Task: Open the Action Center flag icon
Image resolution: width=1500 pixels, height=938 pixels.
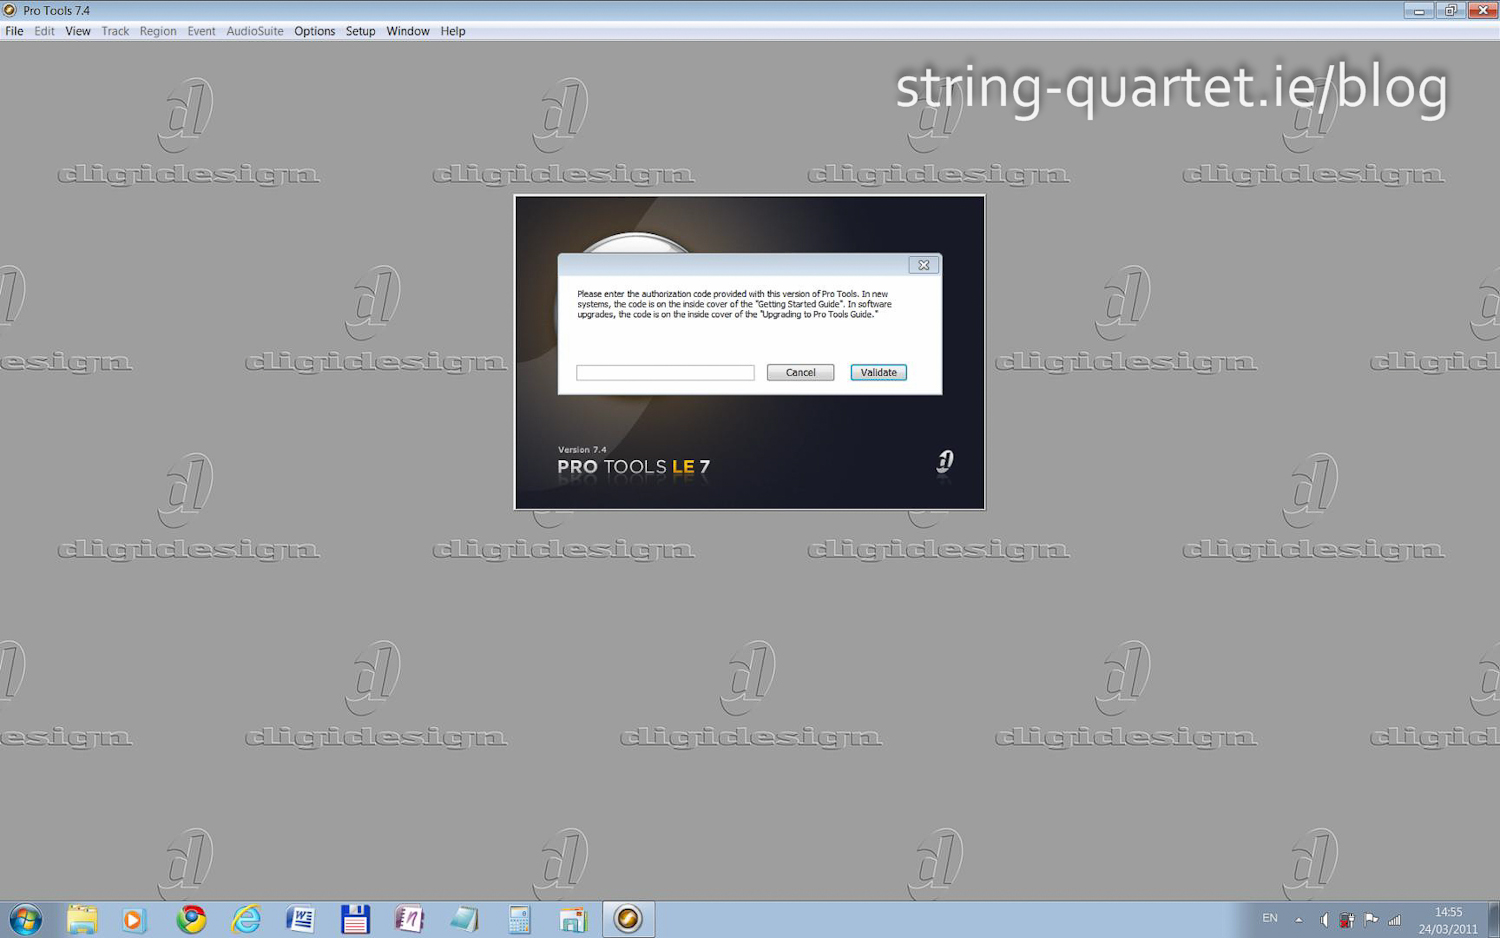Action: (1371, 919)
